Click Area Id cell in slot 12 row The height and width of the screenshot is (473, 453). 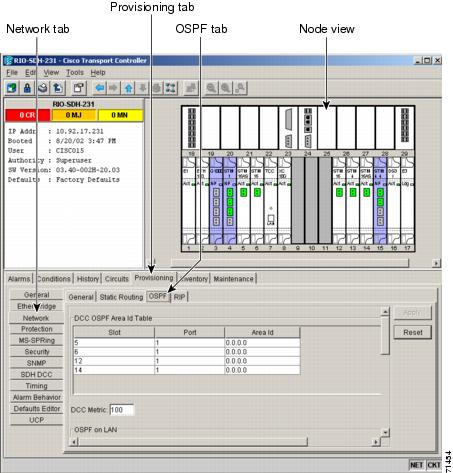pyautogui.click(x=262, y=361)
